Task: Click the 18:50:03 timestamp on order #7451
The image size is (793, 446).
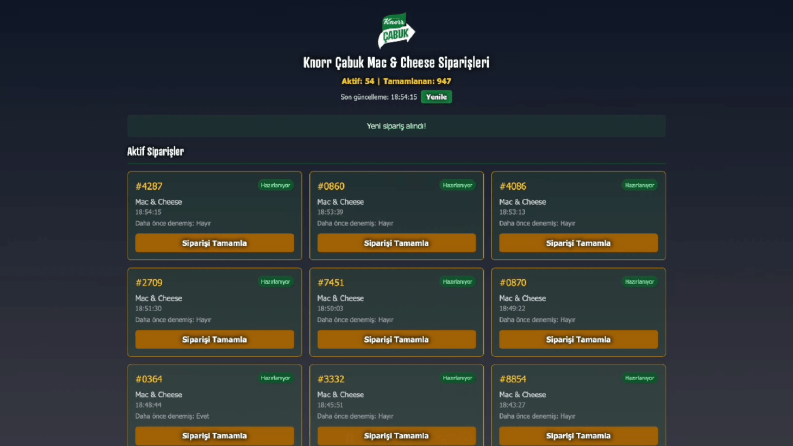Action: [x=330, y=308]
